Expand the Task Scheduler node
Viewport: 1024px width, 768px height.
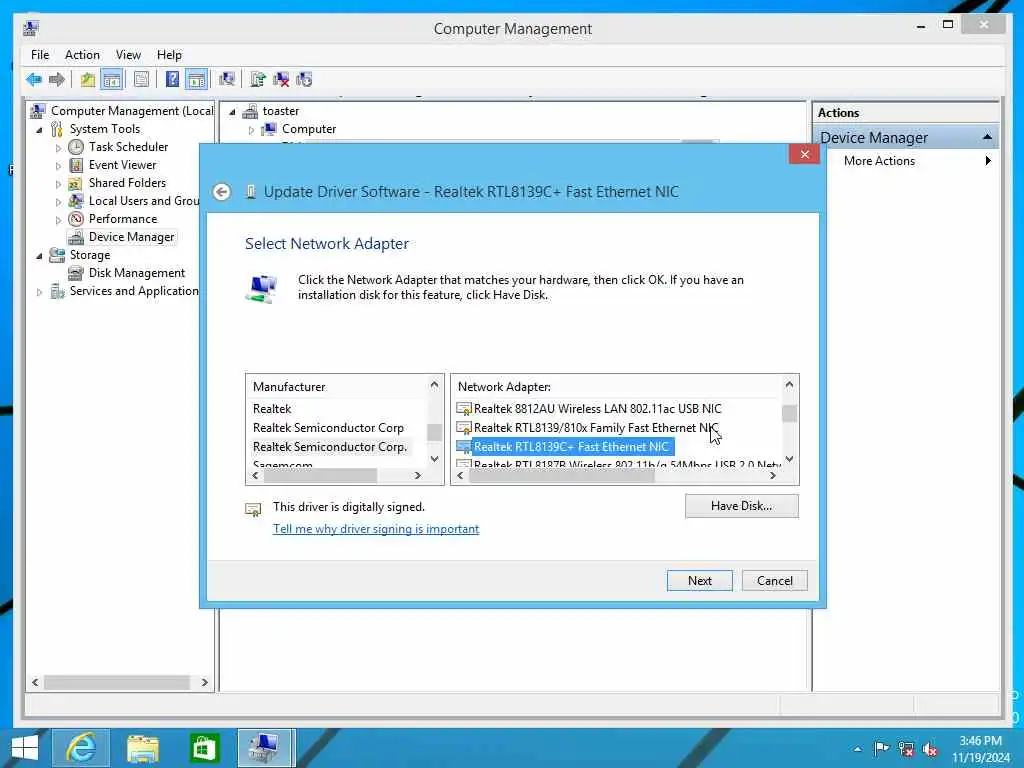pos(58,148)
